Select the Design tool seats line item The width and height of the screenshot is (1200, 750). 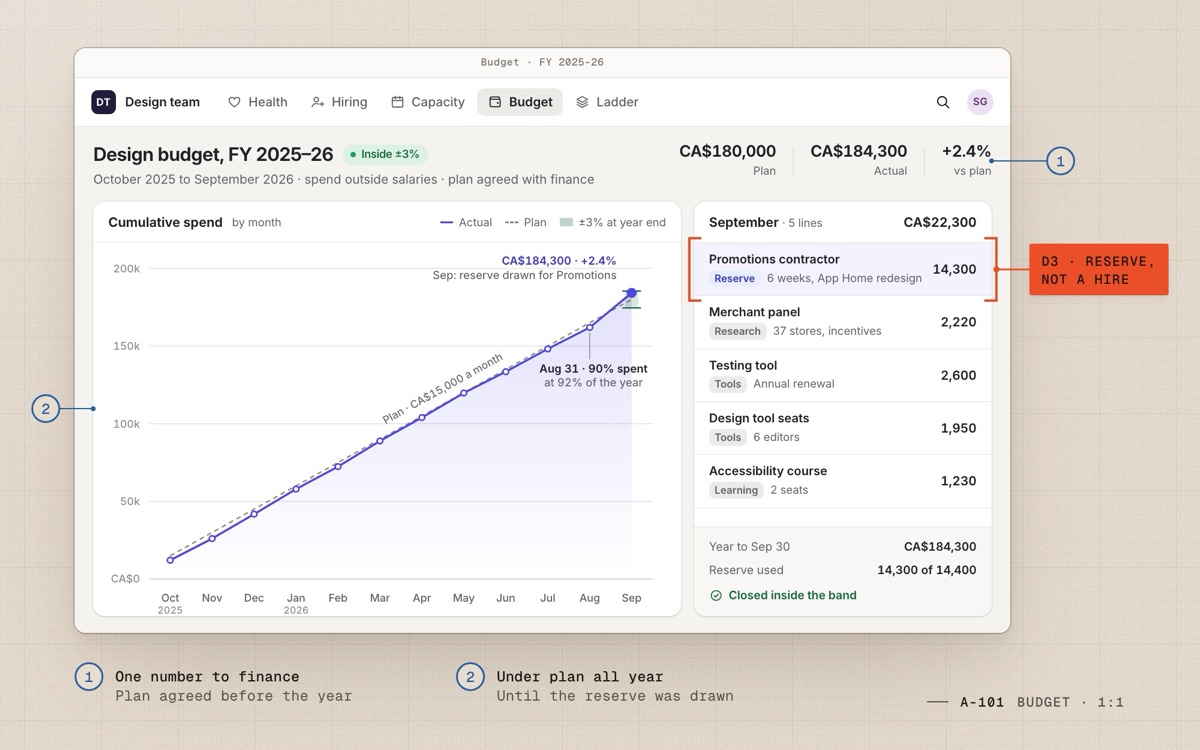tap(843, 428)
